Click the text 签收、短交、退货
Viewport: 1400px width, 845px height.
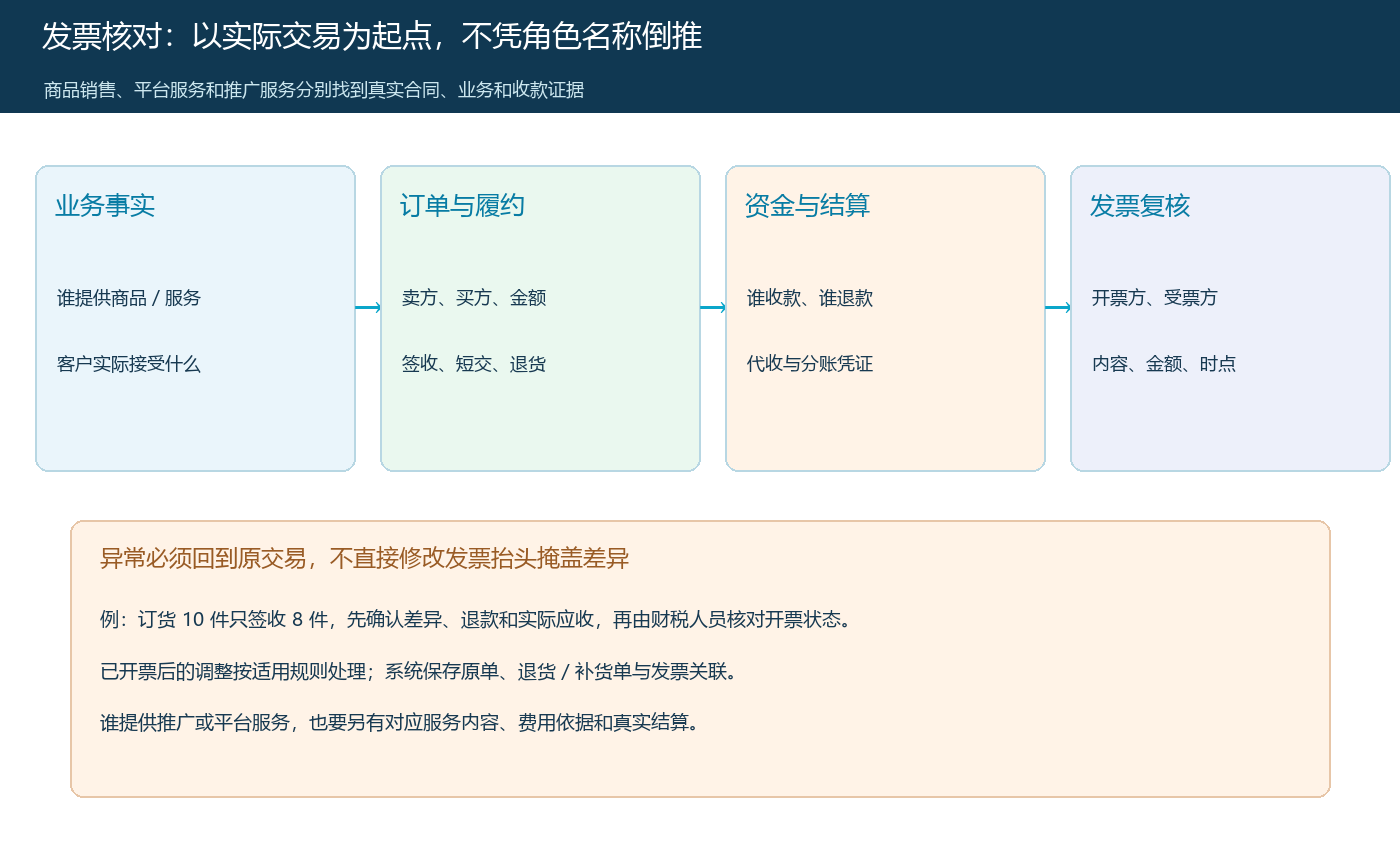pyautogui.click(x=474, y=364)
